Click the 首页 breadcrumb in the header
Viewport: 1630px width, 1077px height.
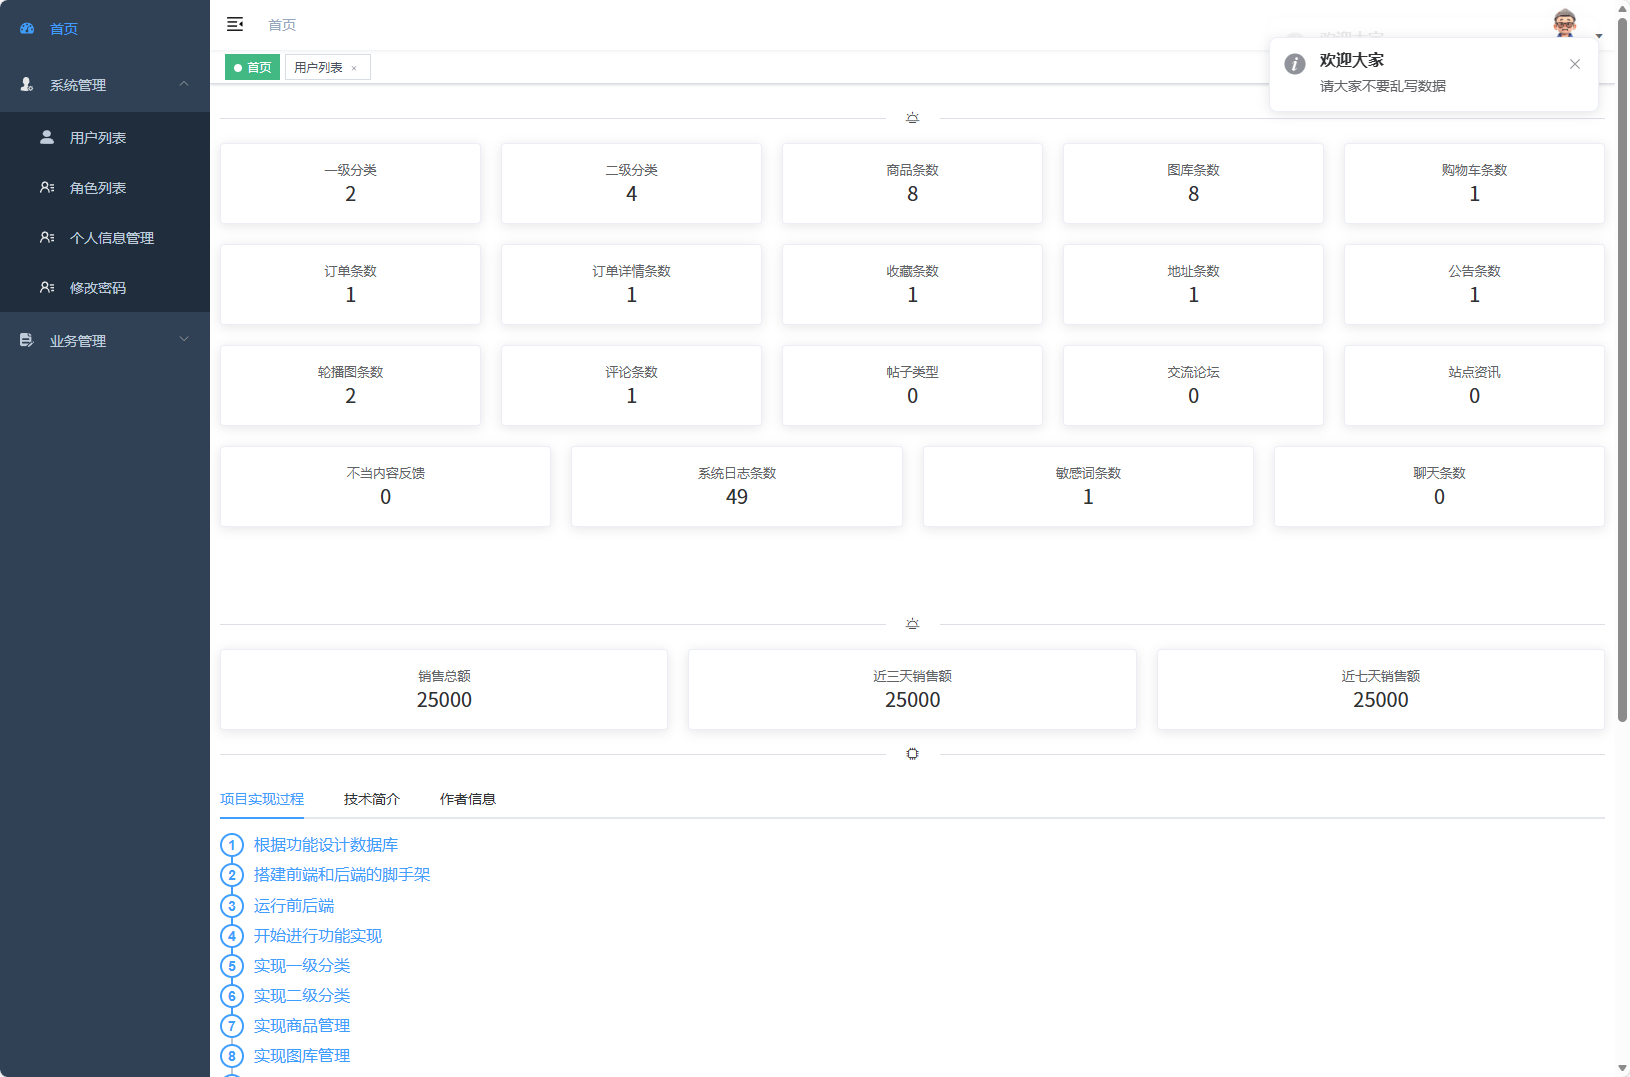coord(282,25)
